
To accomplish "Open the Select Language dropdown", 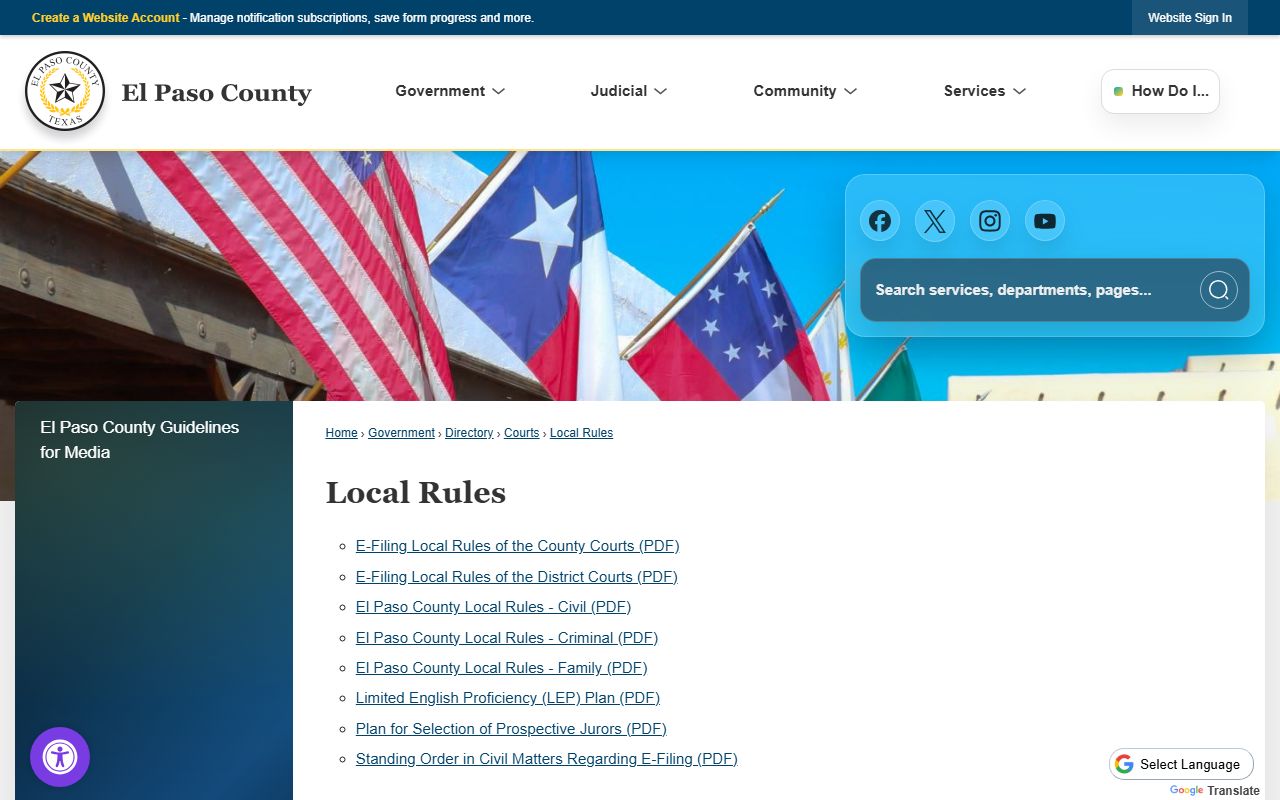I will pyautogui.click(x=1181, y=764).
